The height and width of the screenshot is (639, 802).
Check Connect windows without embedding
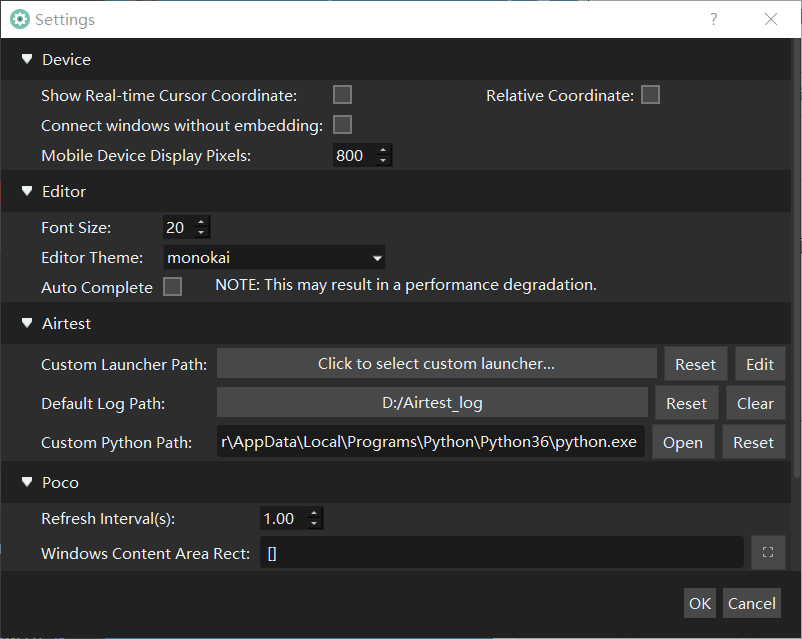click(343, 125)
